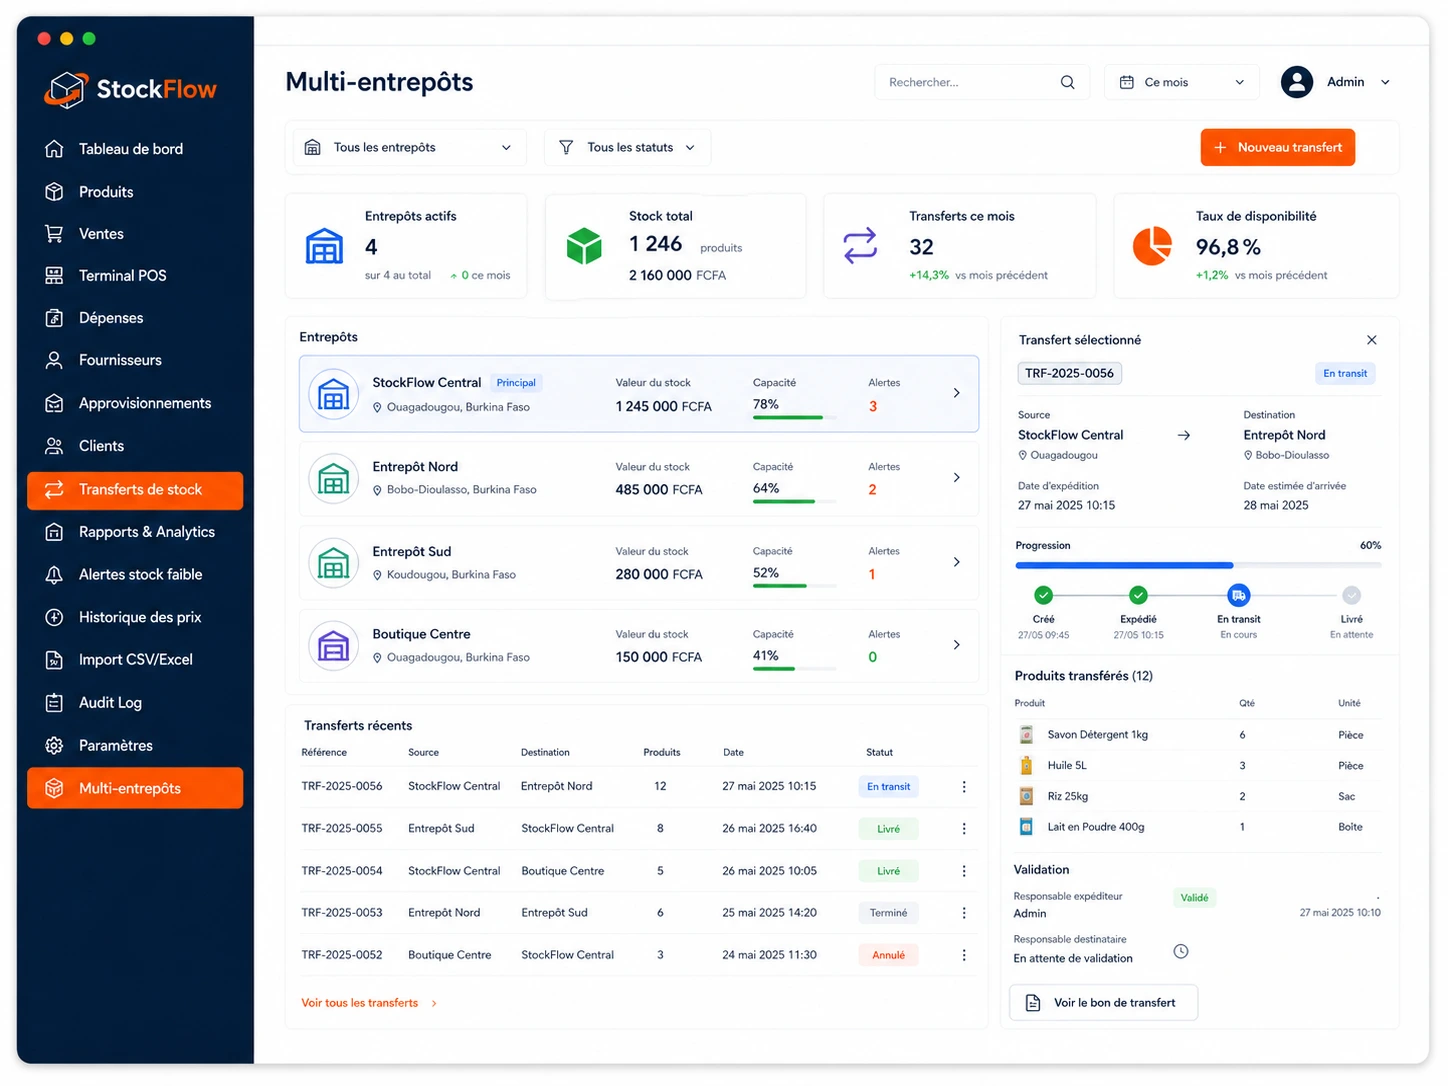1448x1086 pixels.
Task: Click the Validé status badge
Action: point(1194,898)
